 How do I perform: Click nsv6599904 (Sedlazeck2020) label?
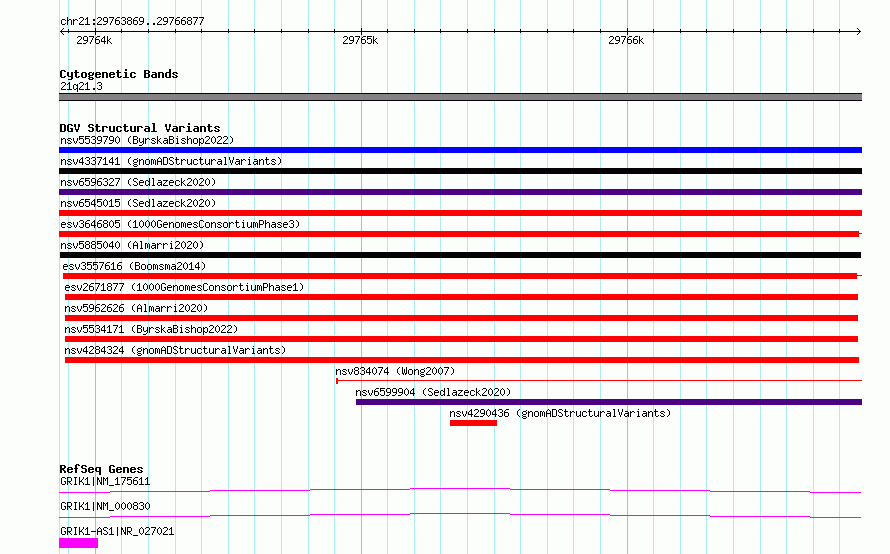[433, 392]
